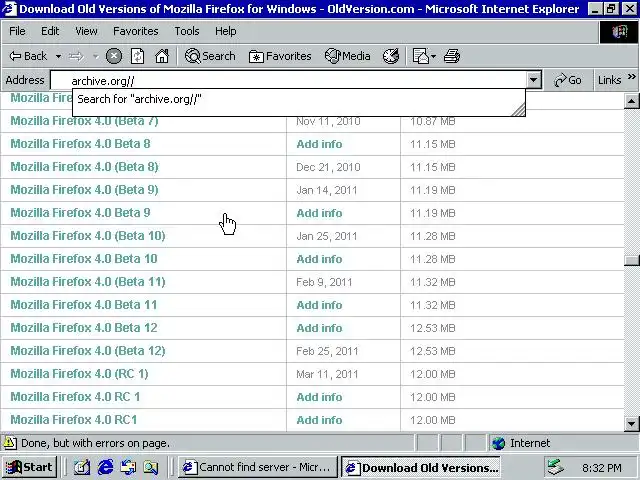The height and width of the screenshot is (480, 640).
Task: Go back with the Back button
Action: click(28, 56)
